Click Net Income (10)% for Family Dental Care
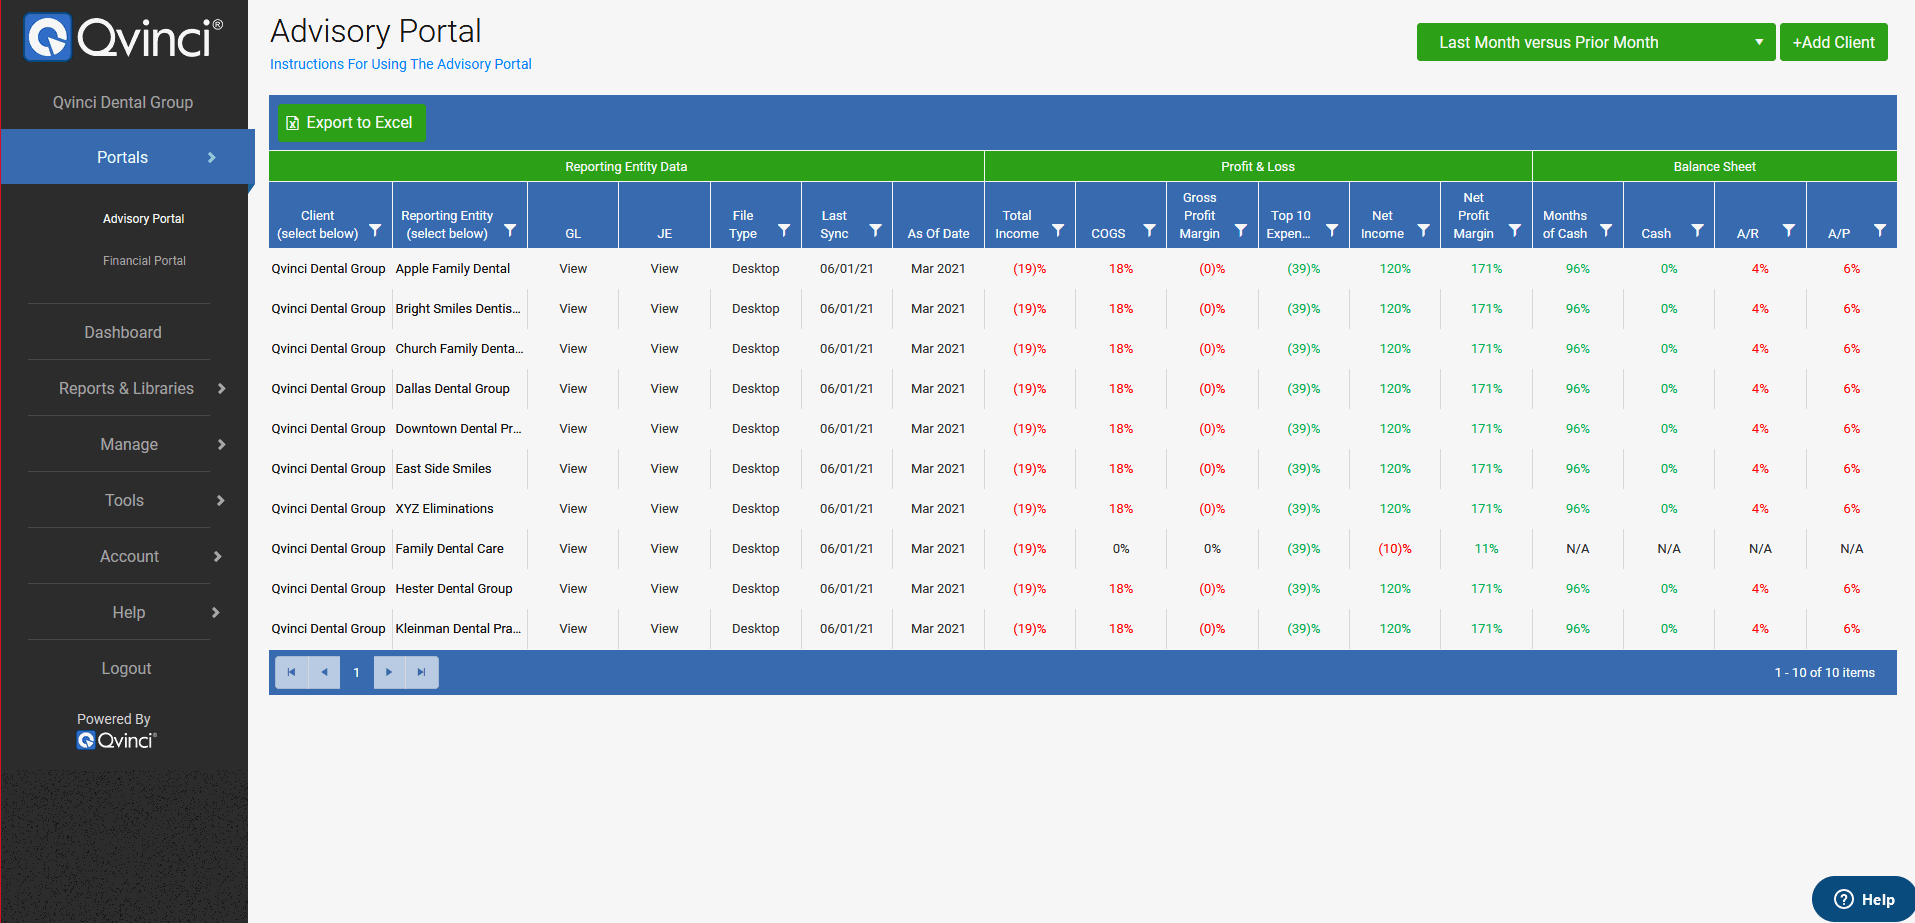 tap(1395, 548)
